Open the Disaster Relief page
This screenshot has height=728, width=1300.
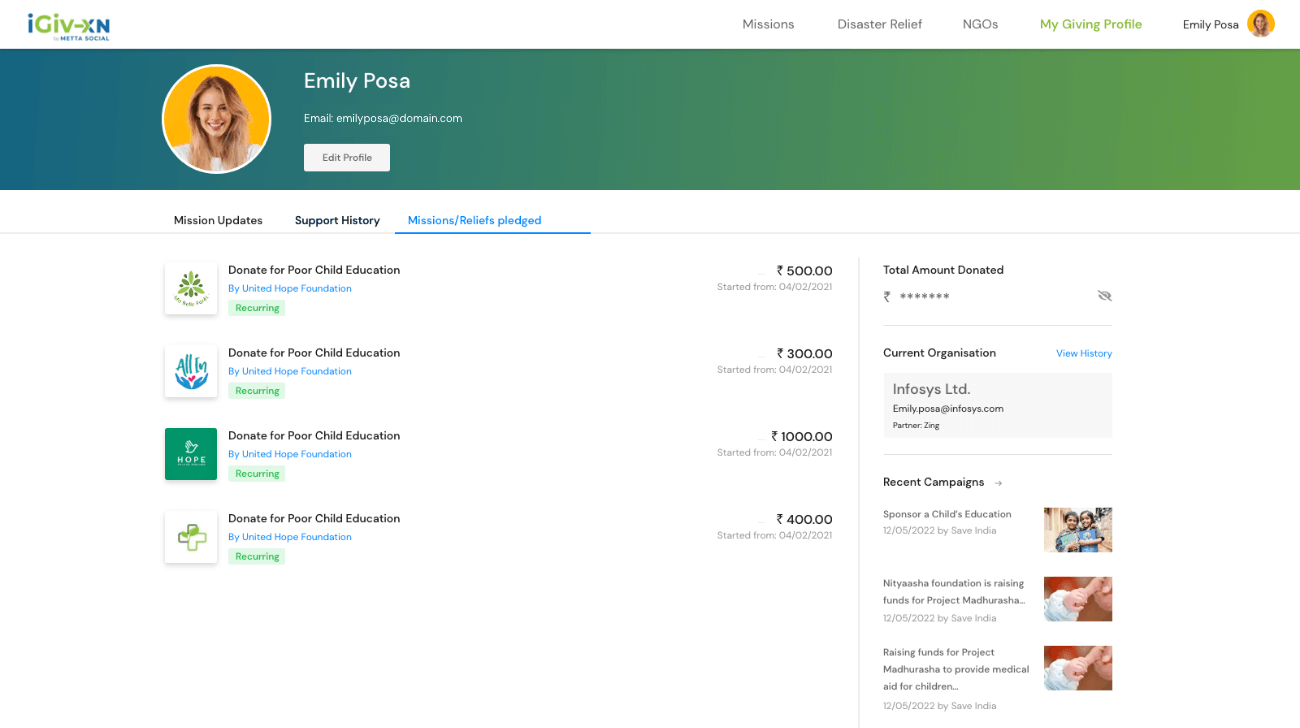(879, 24)
